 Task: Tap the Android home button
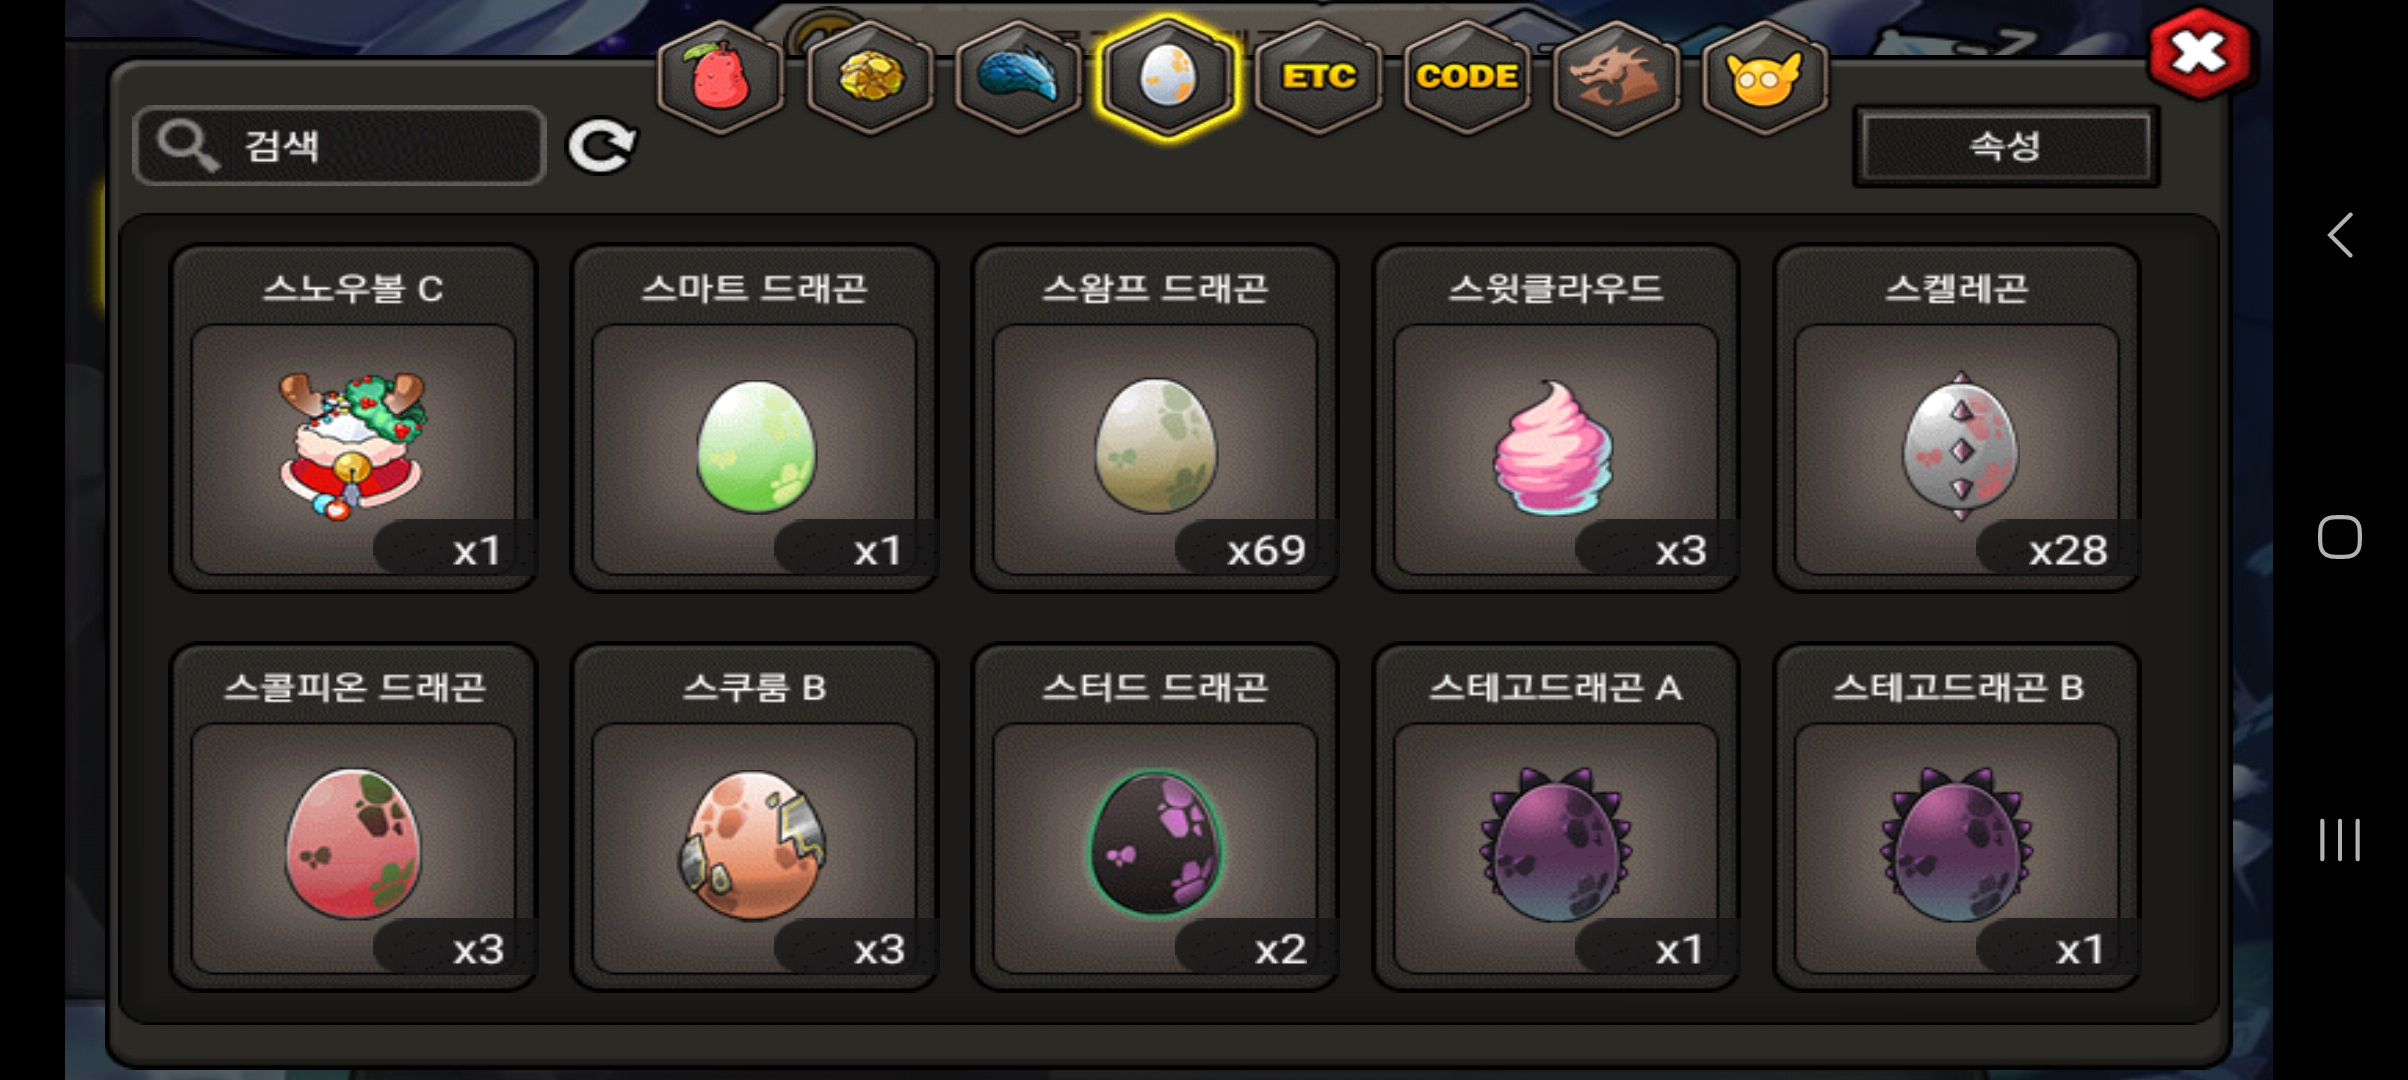tap(2340, 537)
